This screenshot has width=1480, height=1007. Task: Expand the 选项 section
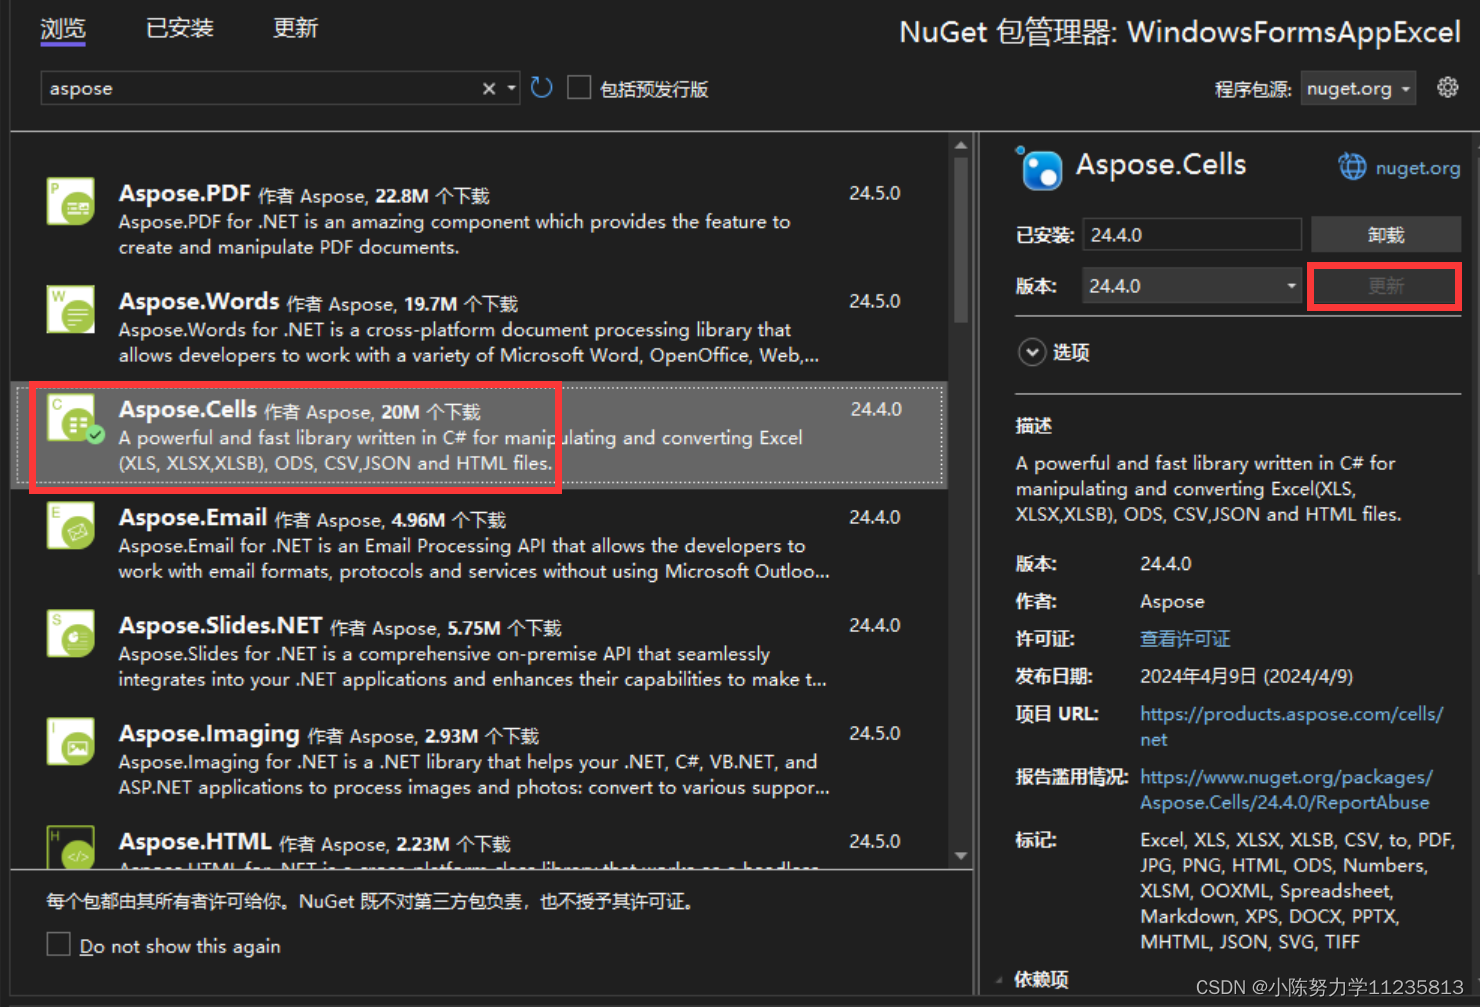point(1055,352)
